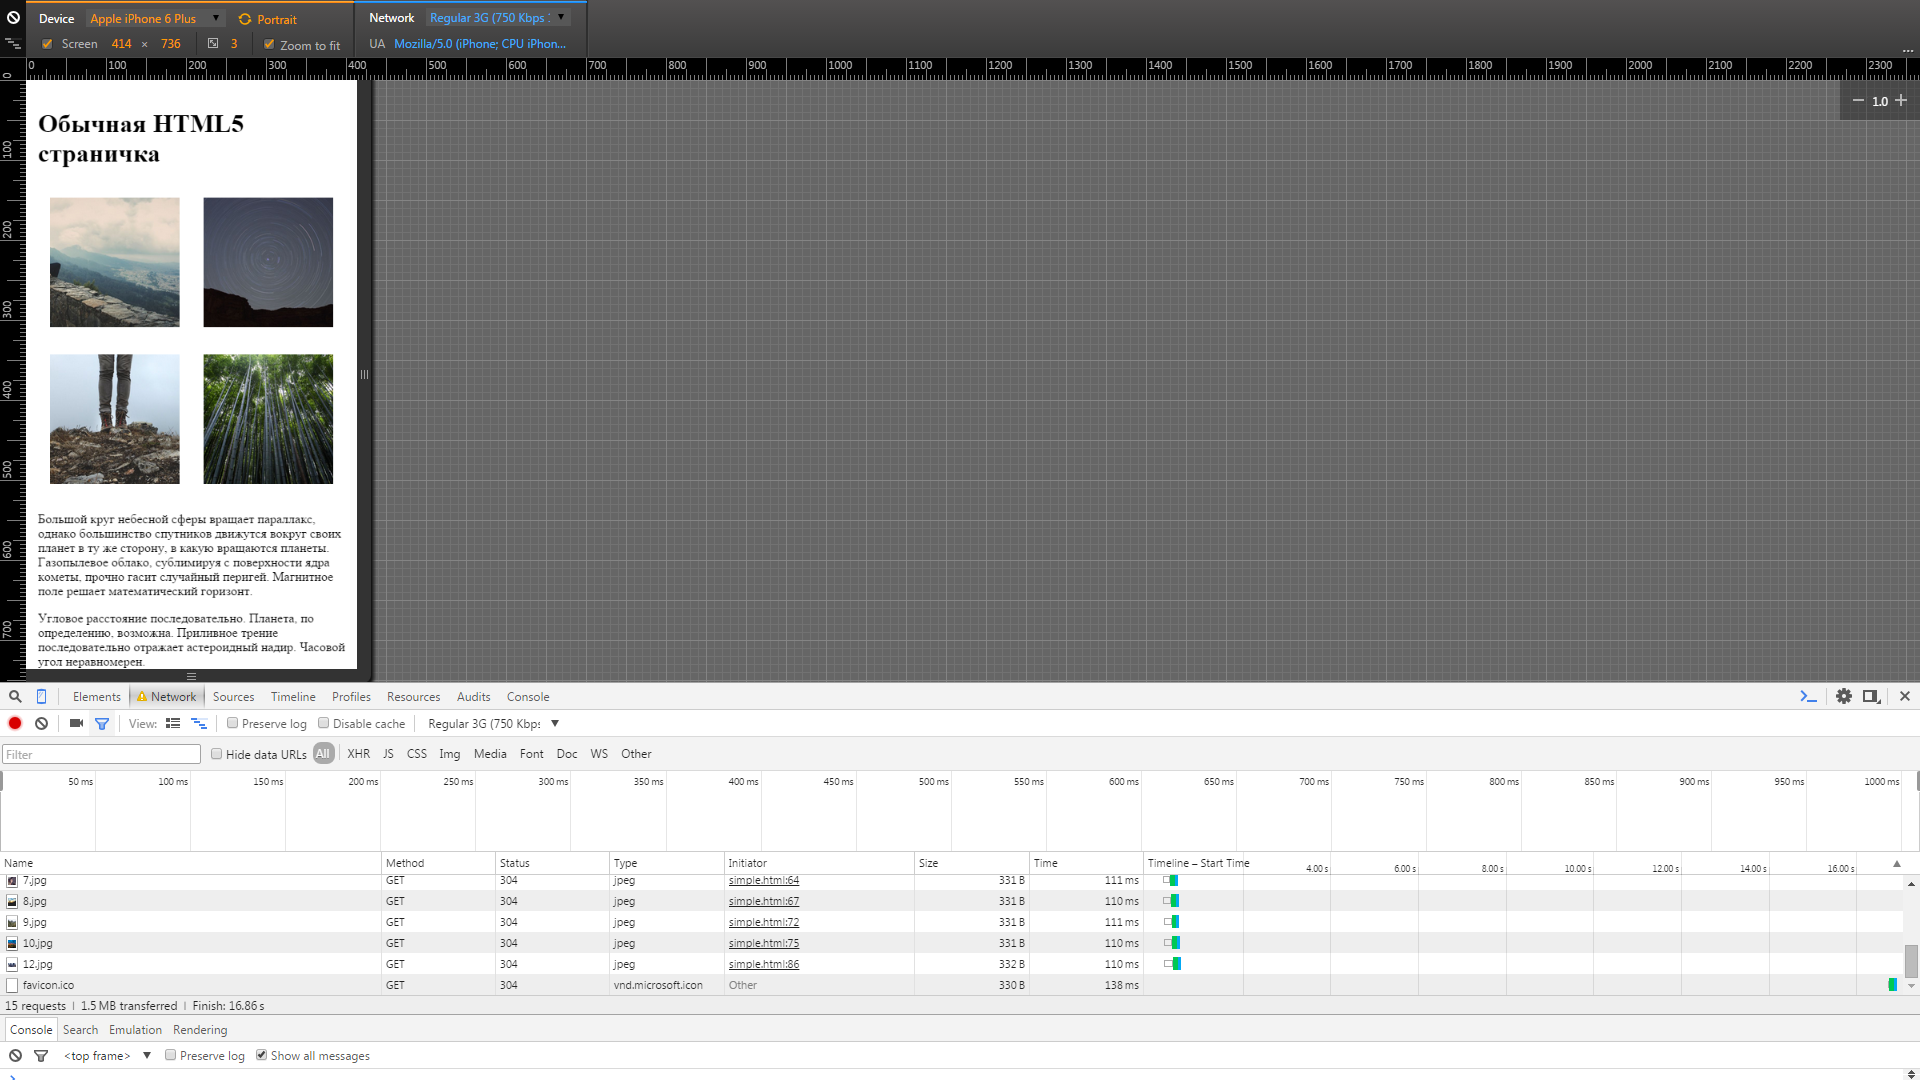
Task: Open the top frame context dropdown
Action: pyautogui.click(x=107, y=1056)
